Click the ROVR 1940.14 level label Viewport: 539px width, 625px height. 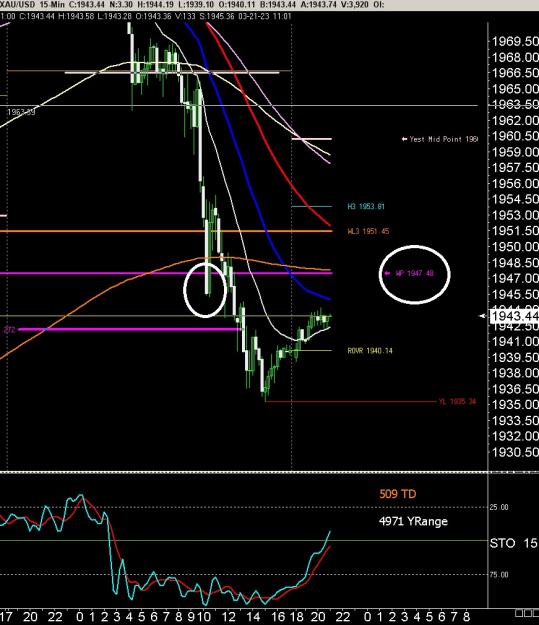coord(370,351)
